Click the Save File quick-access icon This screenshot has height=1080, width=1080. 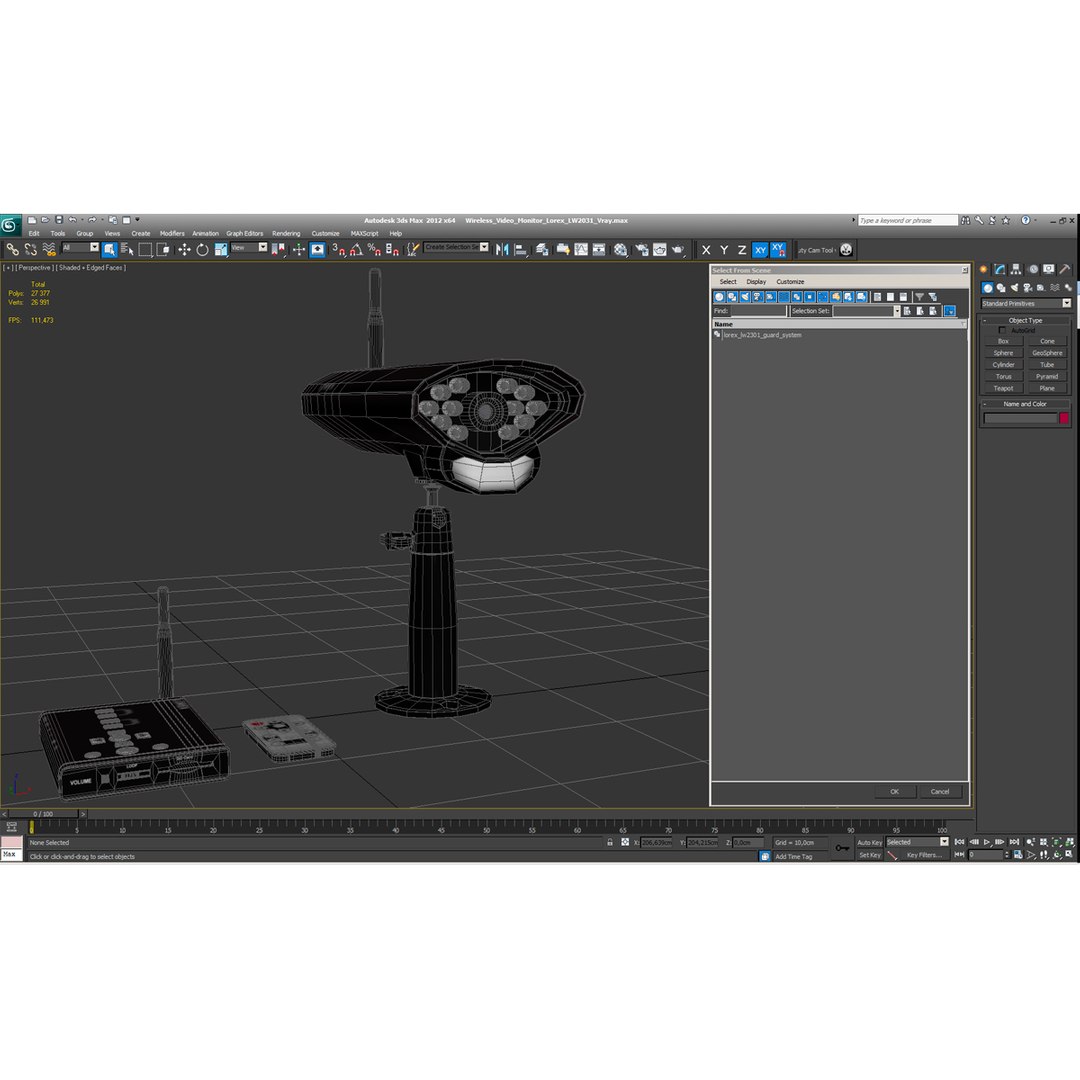pos(59,220)
